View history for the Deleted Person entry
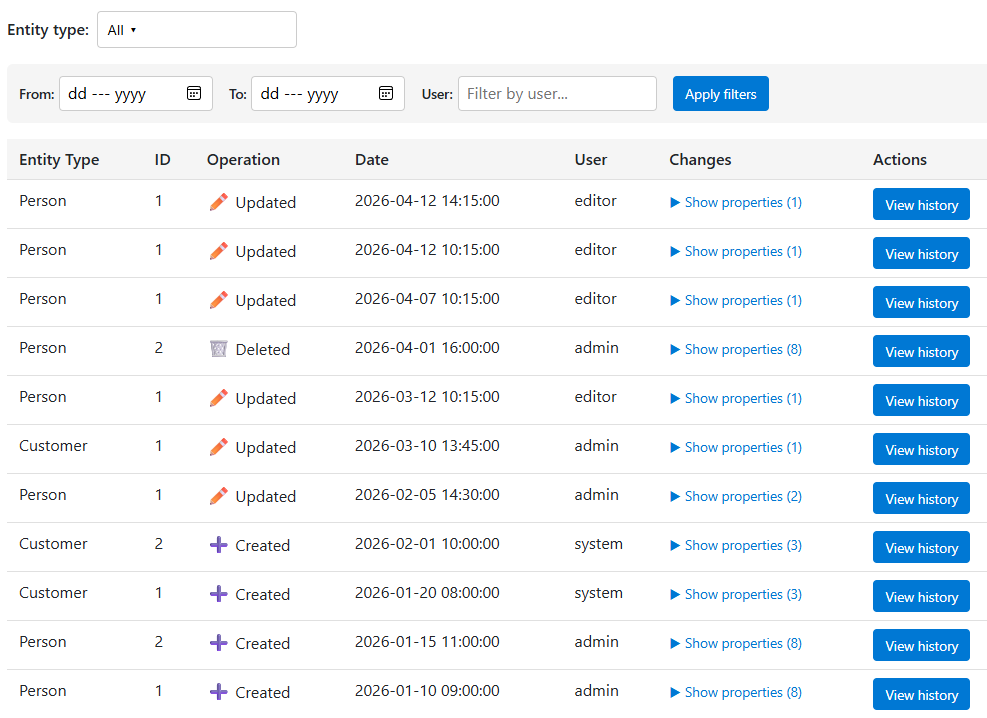Image resolution: width=987 pixels, height=718 pixels. point(921,352)
